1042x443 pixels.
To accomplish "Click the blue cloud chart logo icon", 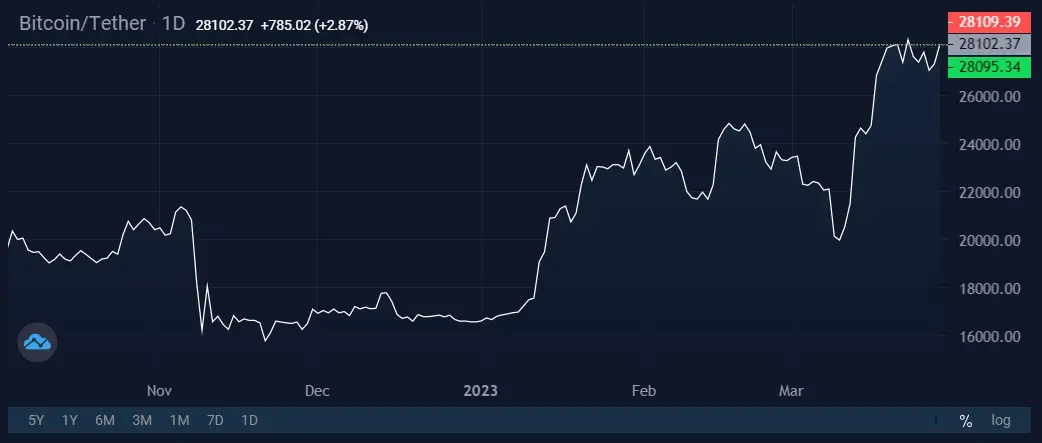I will 37,342.
